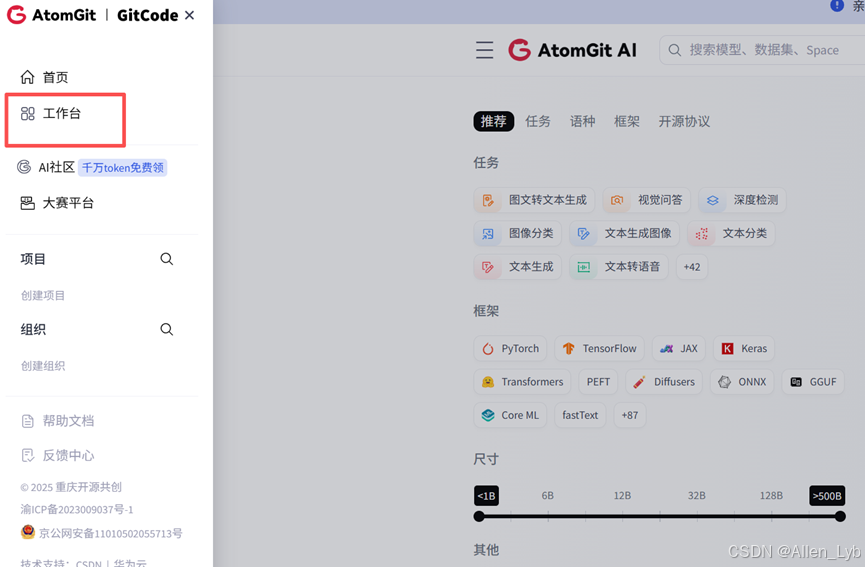
Task: Click the 帮助文档 document icon
Action: pyautogui.click(x=28, y=421)
